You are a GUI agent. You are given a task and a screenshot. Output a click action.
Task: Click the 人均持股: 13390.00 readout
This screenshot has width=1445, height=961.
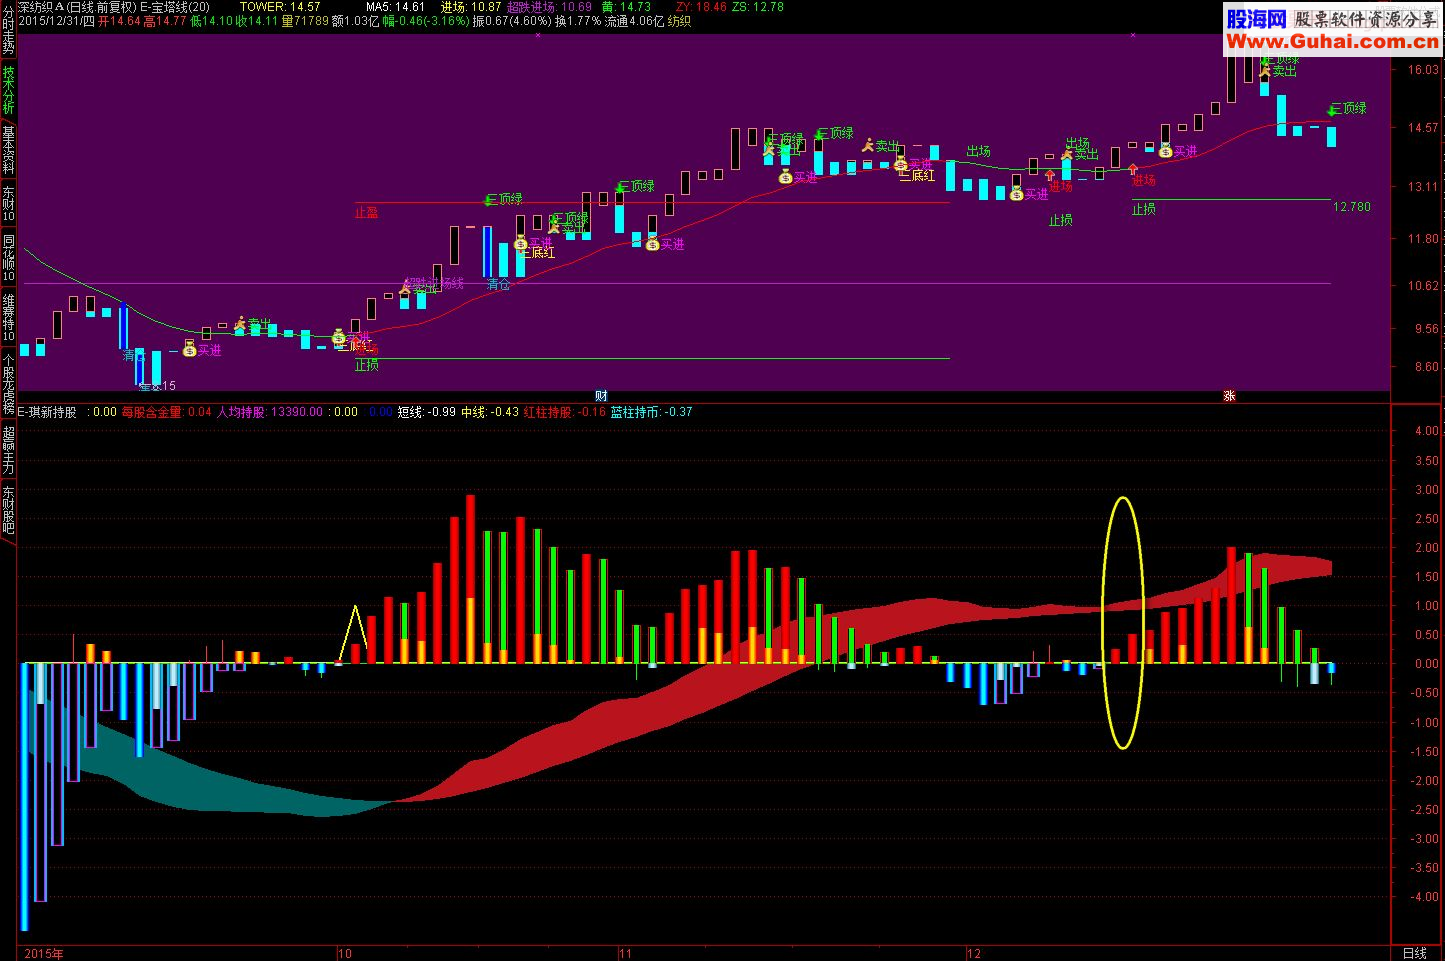click(269, 411)
